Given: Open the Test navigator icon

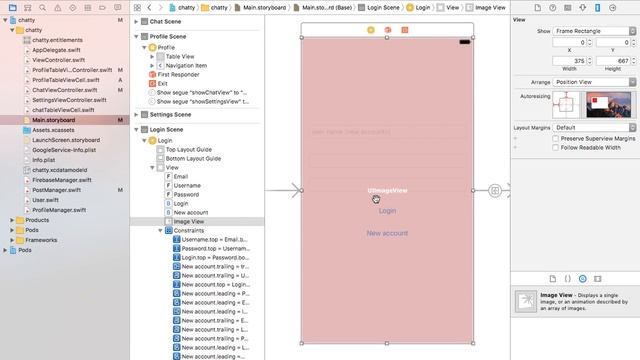Looking at the screenshot, I should pyautogui.click(x=73, y=7).
